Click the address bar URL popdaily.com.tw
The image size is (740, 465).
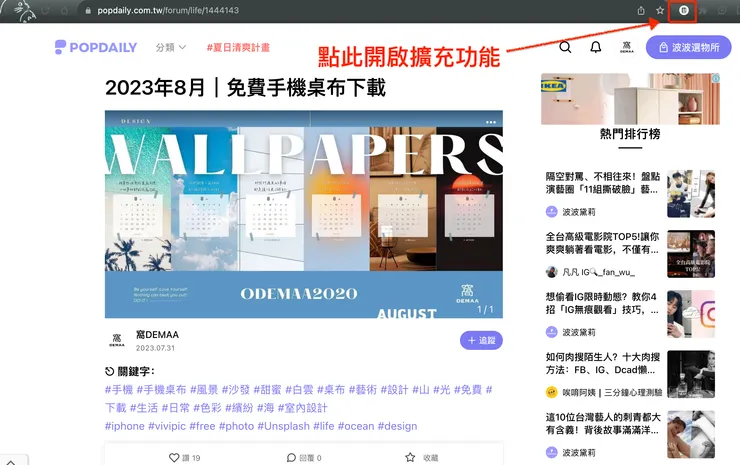click(x=168, y=10)
